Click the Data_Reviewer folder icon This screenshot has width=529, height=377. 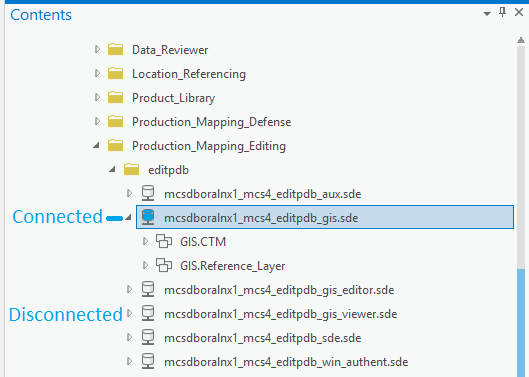116,49
